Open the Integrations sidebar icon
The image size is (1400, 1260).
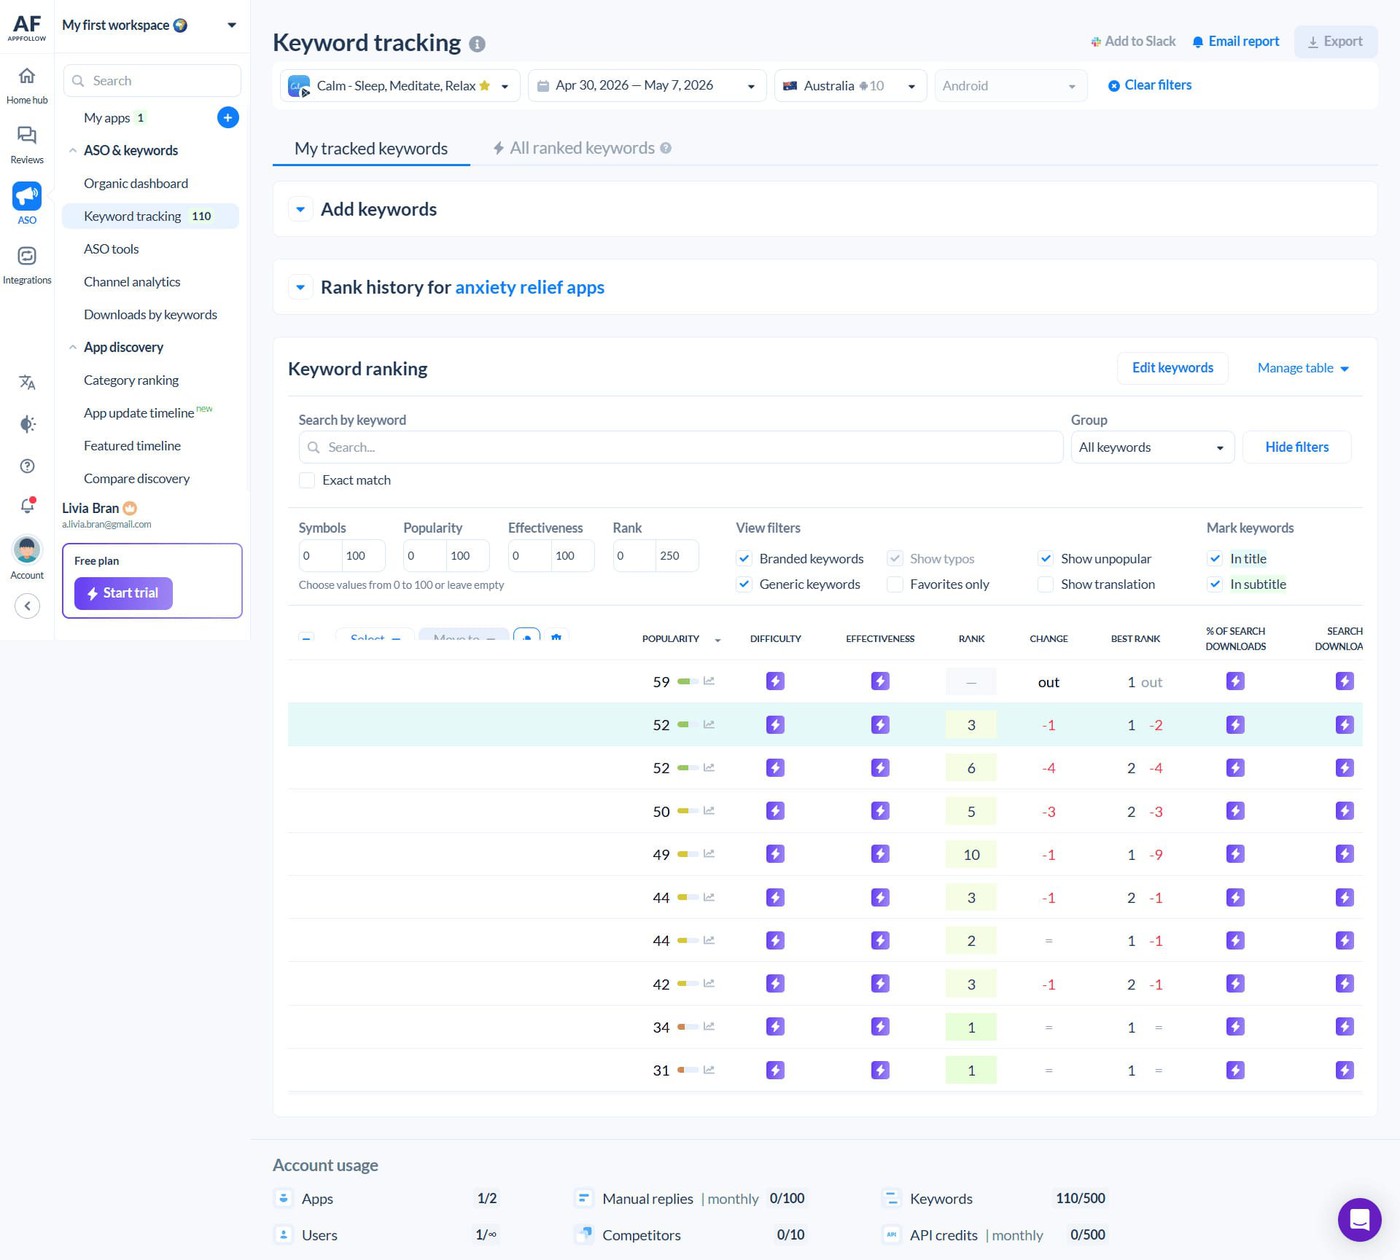27,256
